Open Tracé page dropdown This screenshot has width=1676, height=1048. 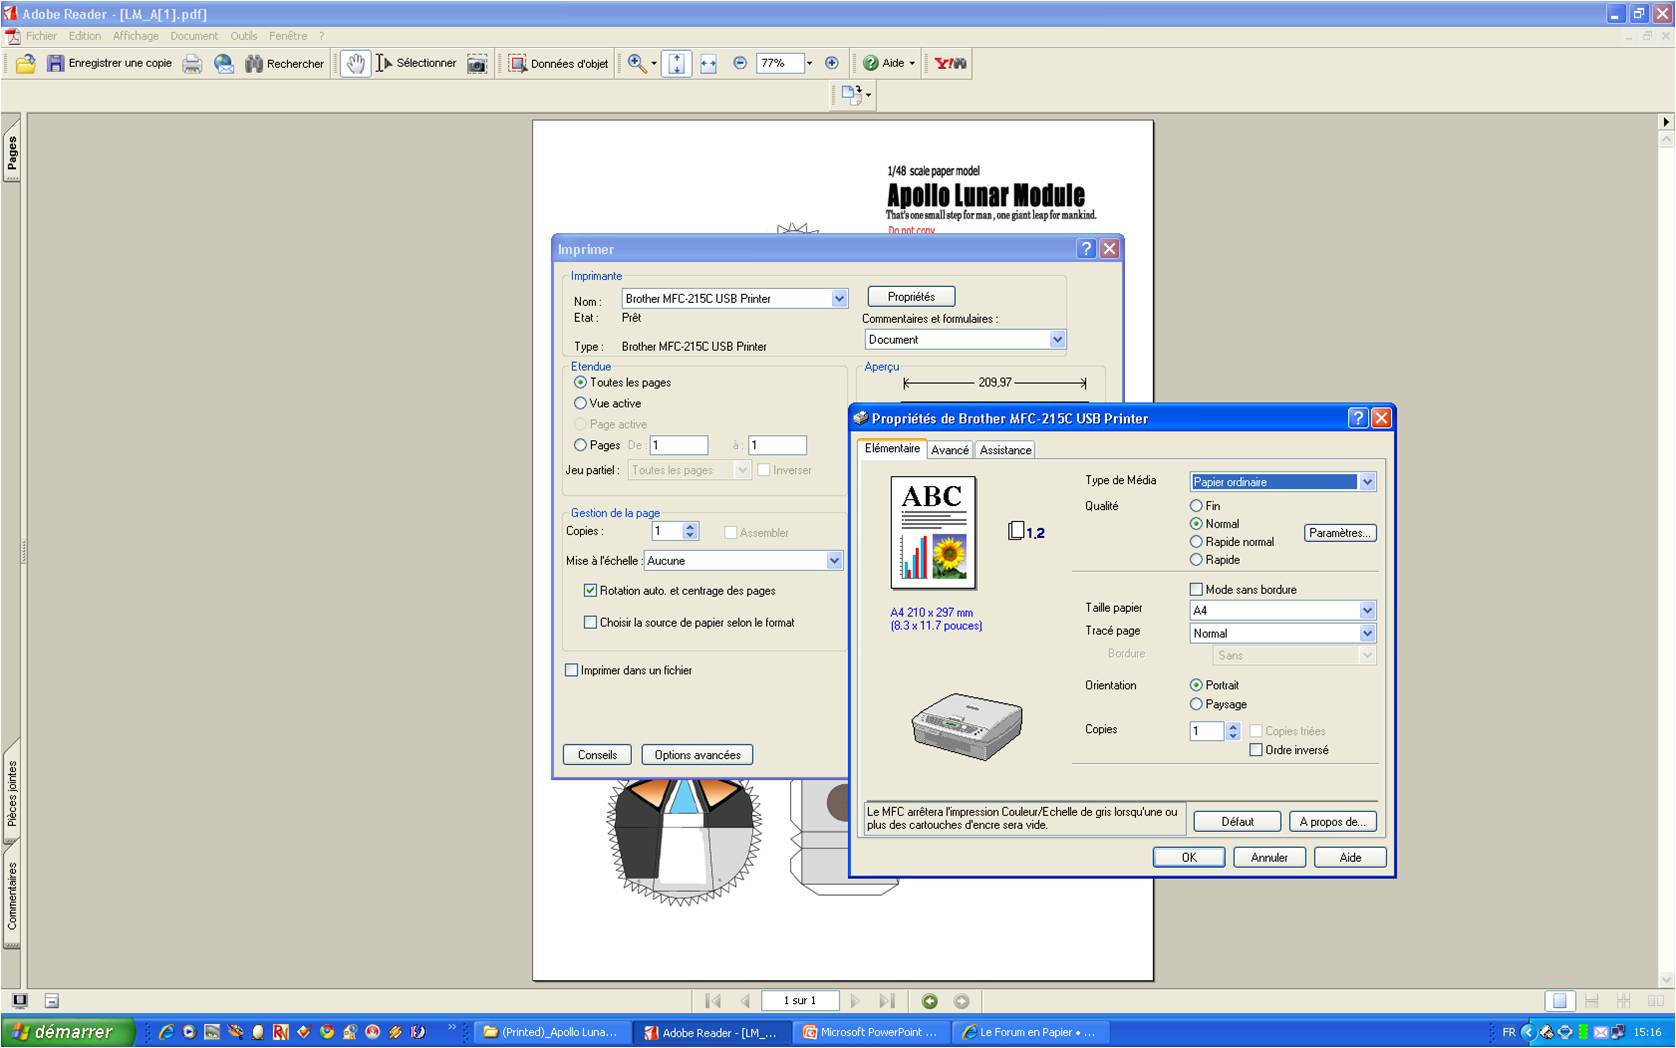[1367, 633]
